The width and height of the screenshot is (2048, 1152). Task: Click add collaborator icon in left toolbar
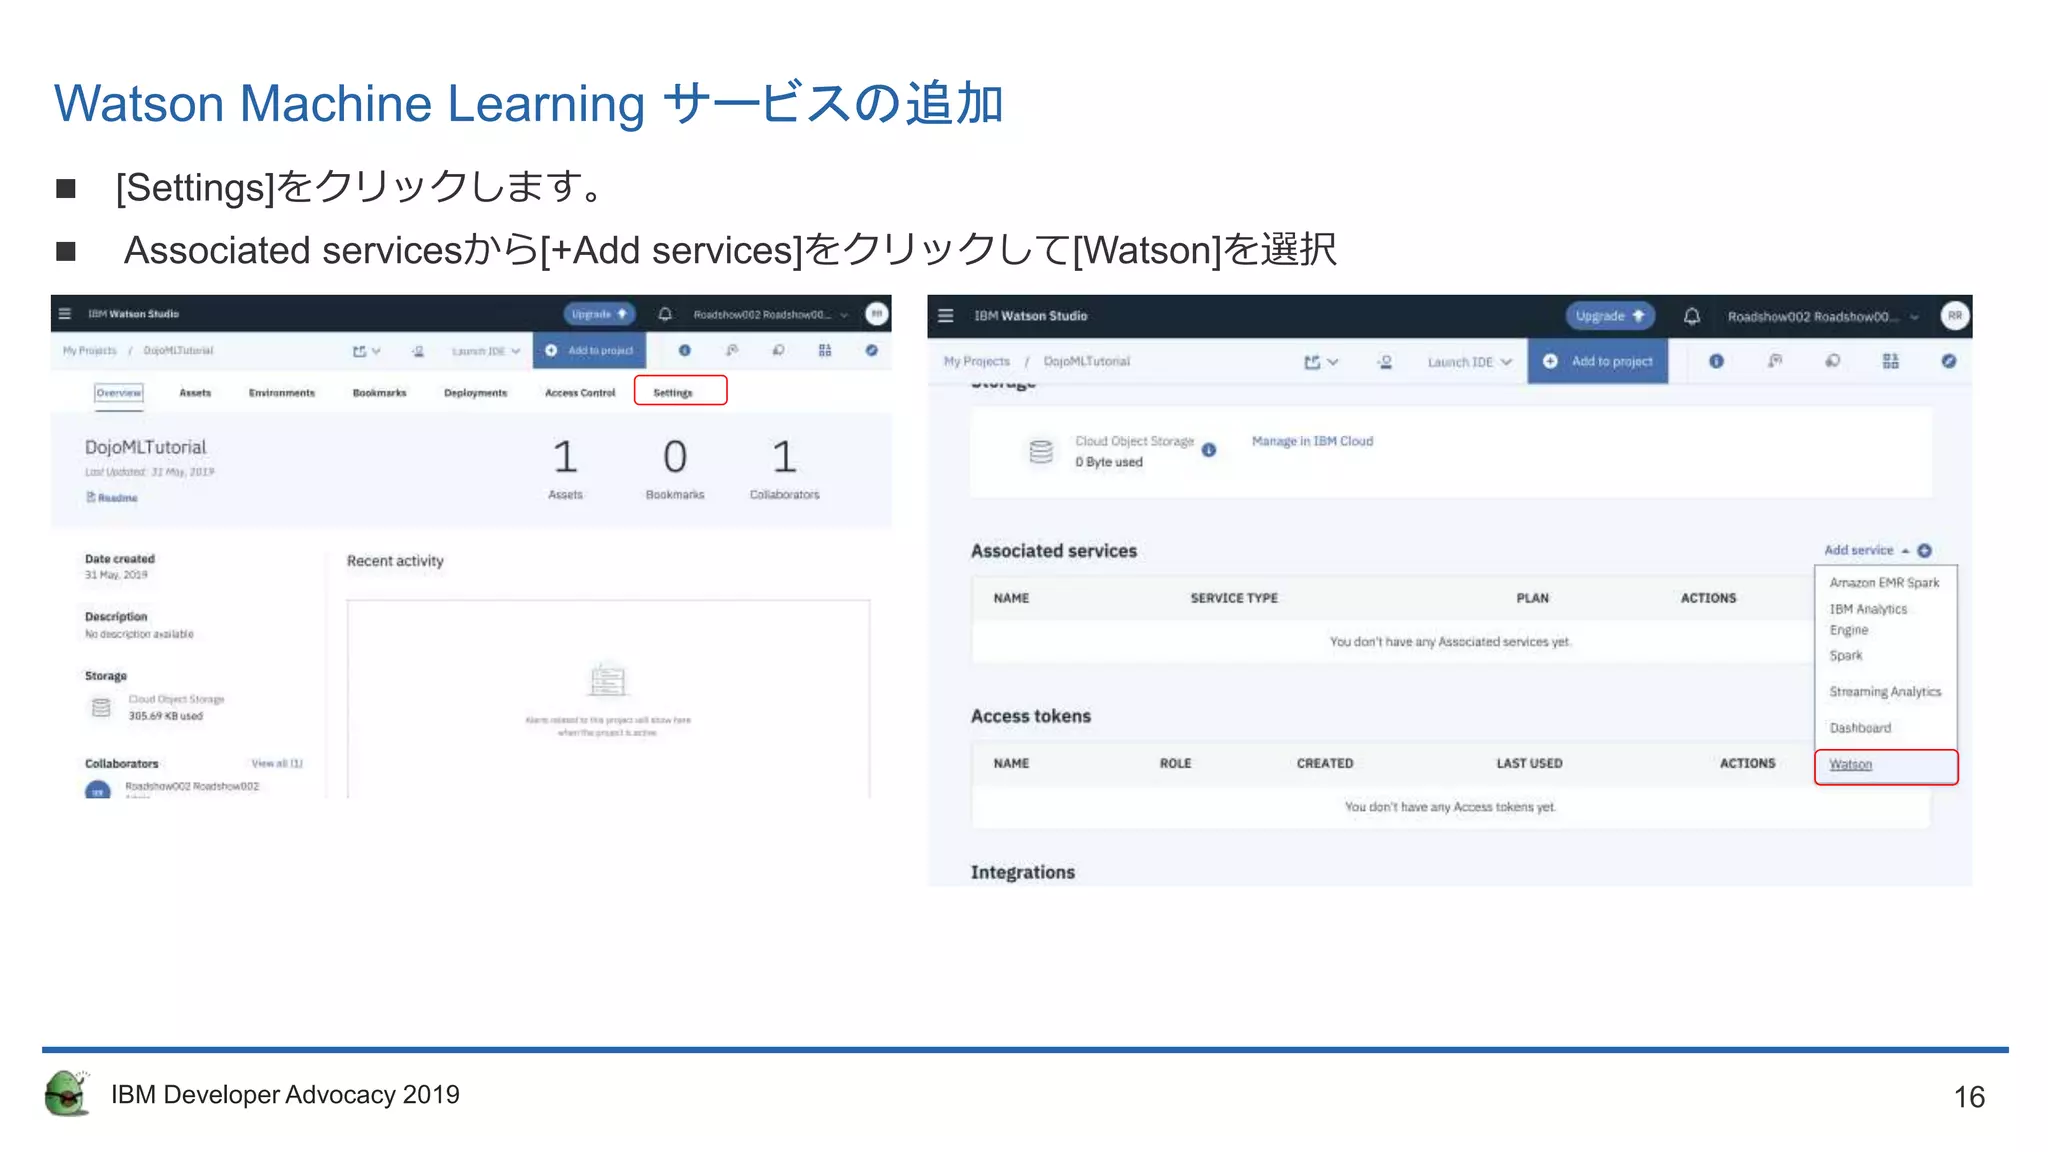coord(418,351)
